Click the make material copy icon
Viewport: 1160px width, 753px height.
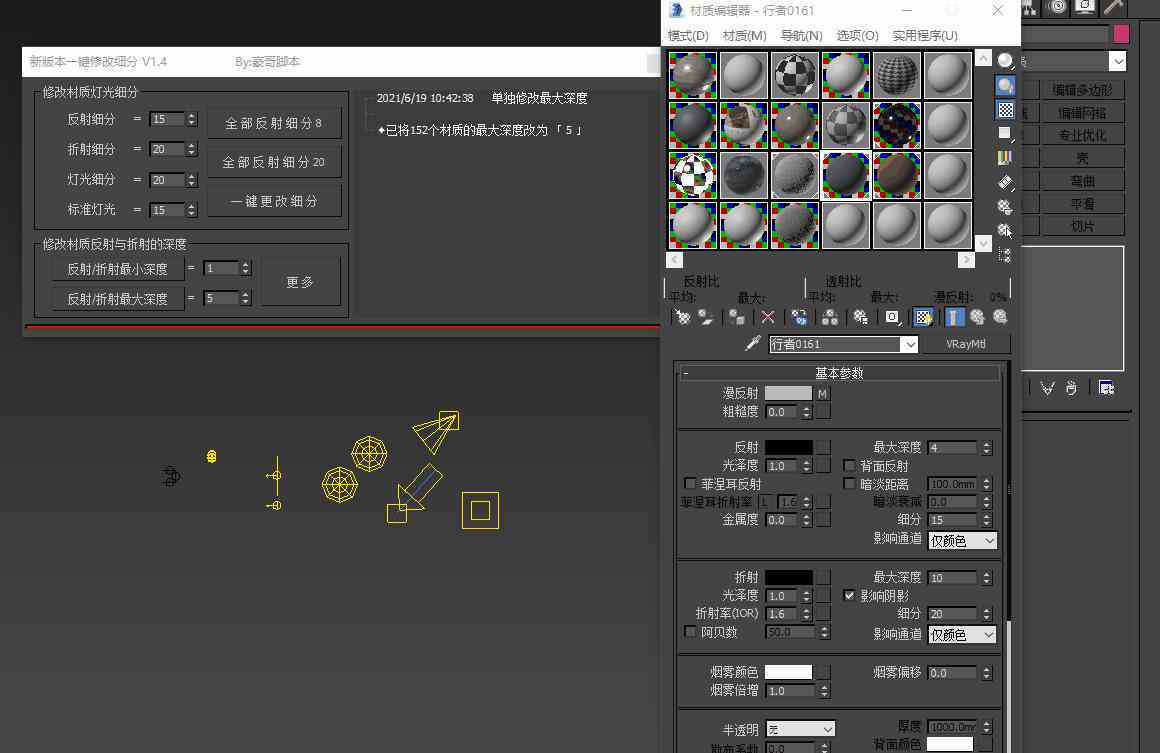[799, 317]
